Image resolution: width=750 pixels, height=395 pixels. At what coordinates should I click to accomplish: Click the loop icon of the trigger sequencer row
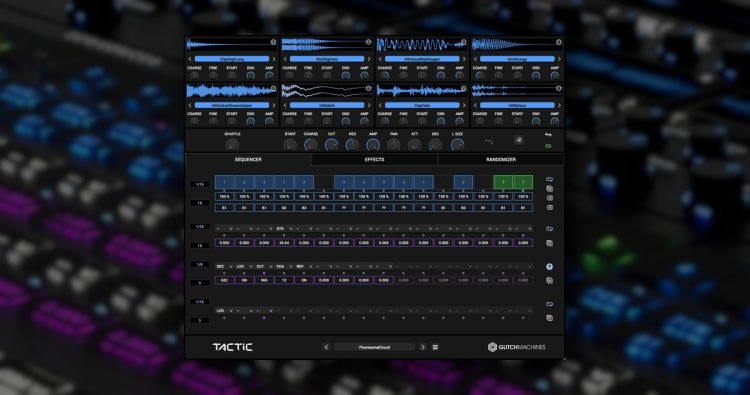tap(549, 179)
